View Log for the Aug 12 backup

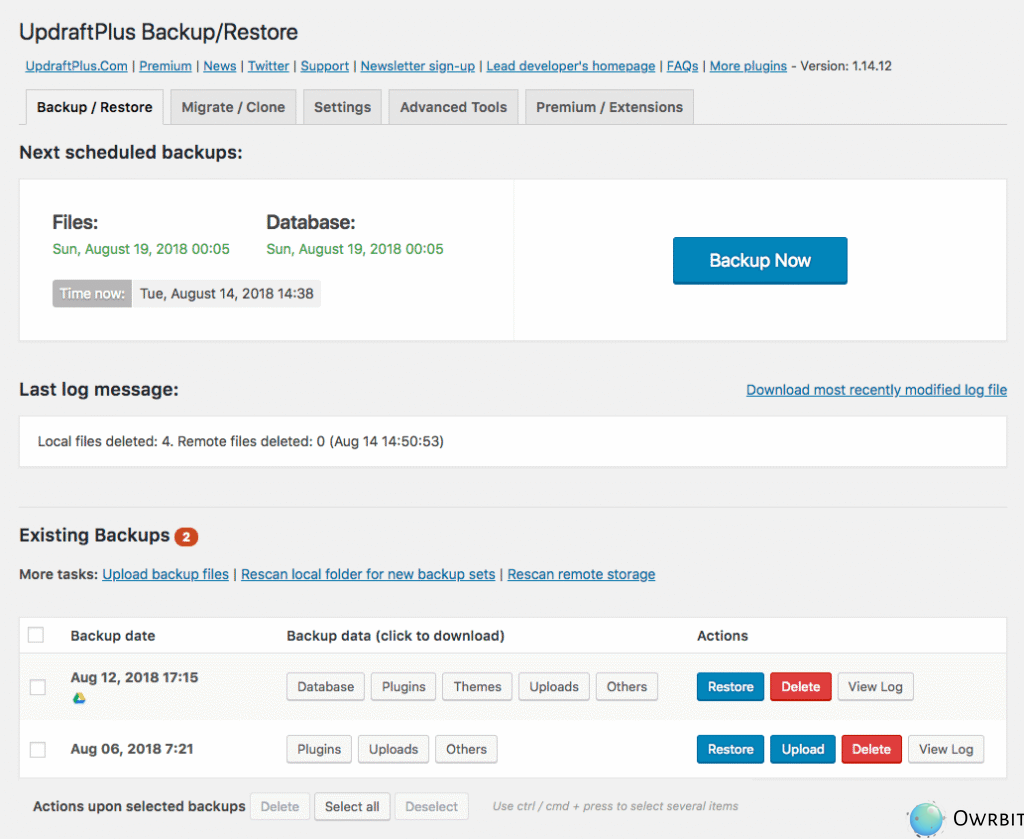[x=875, y=687]
